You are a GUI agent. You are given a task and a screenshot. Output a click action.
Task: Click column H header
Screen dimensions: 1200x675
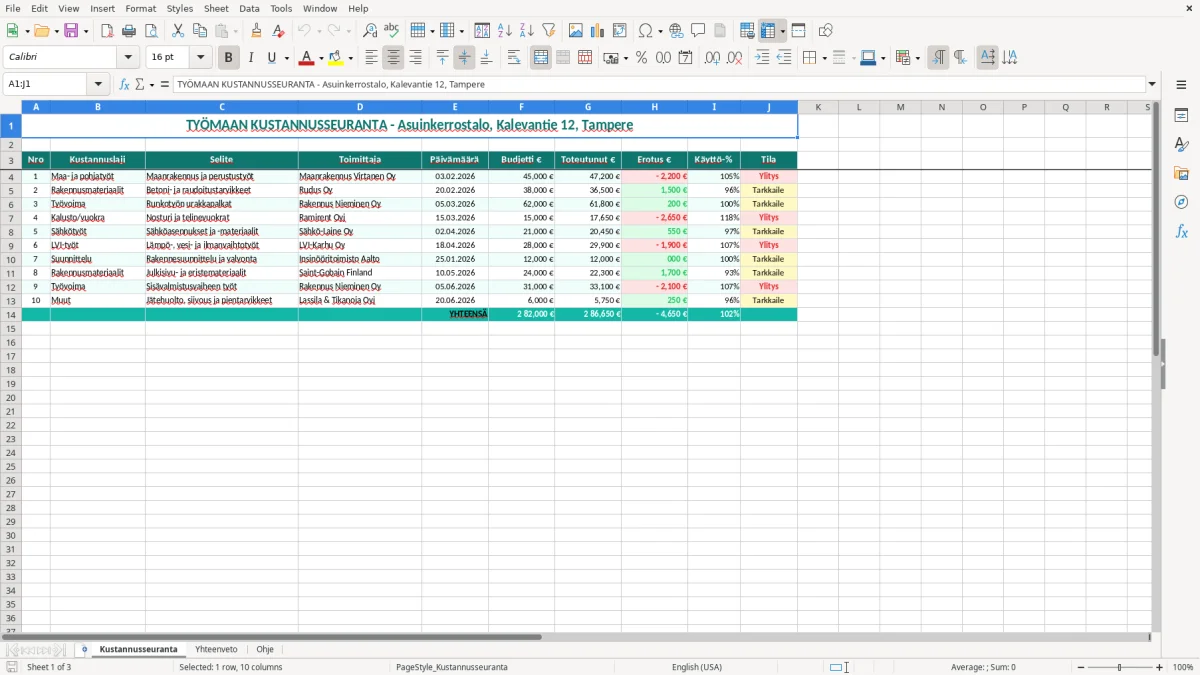pyautogui.click(x=655, y=107)
